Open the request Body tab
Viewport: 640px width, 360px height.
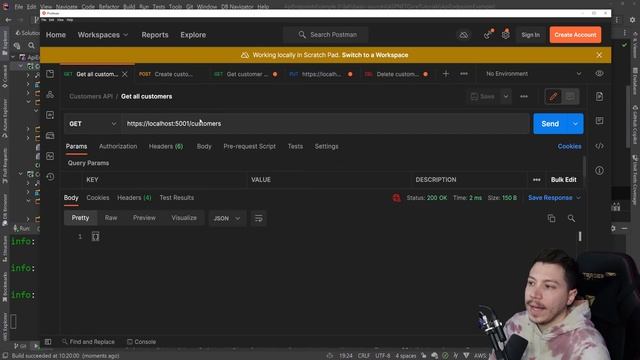204,147
